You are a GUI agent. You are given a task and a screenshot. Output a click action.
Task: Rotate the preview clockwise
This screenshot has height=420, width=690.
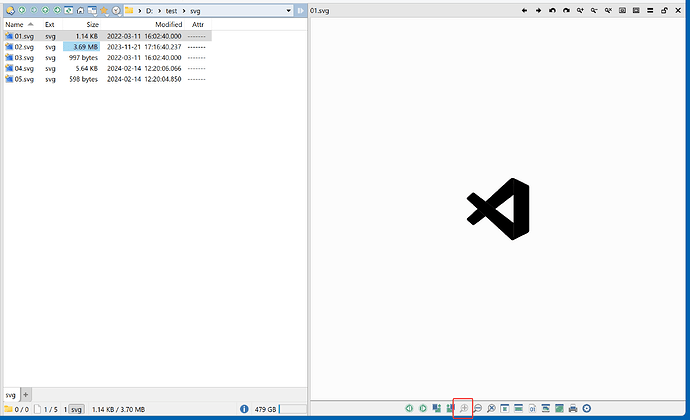point(566,11)
